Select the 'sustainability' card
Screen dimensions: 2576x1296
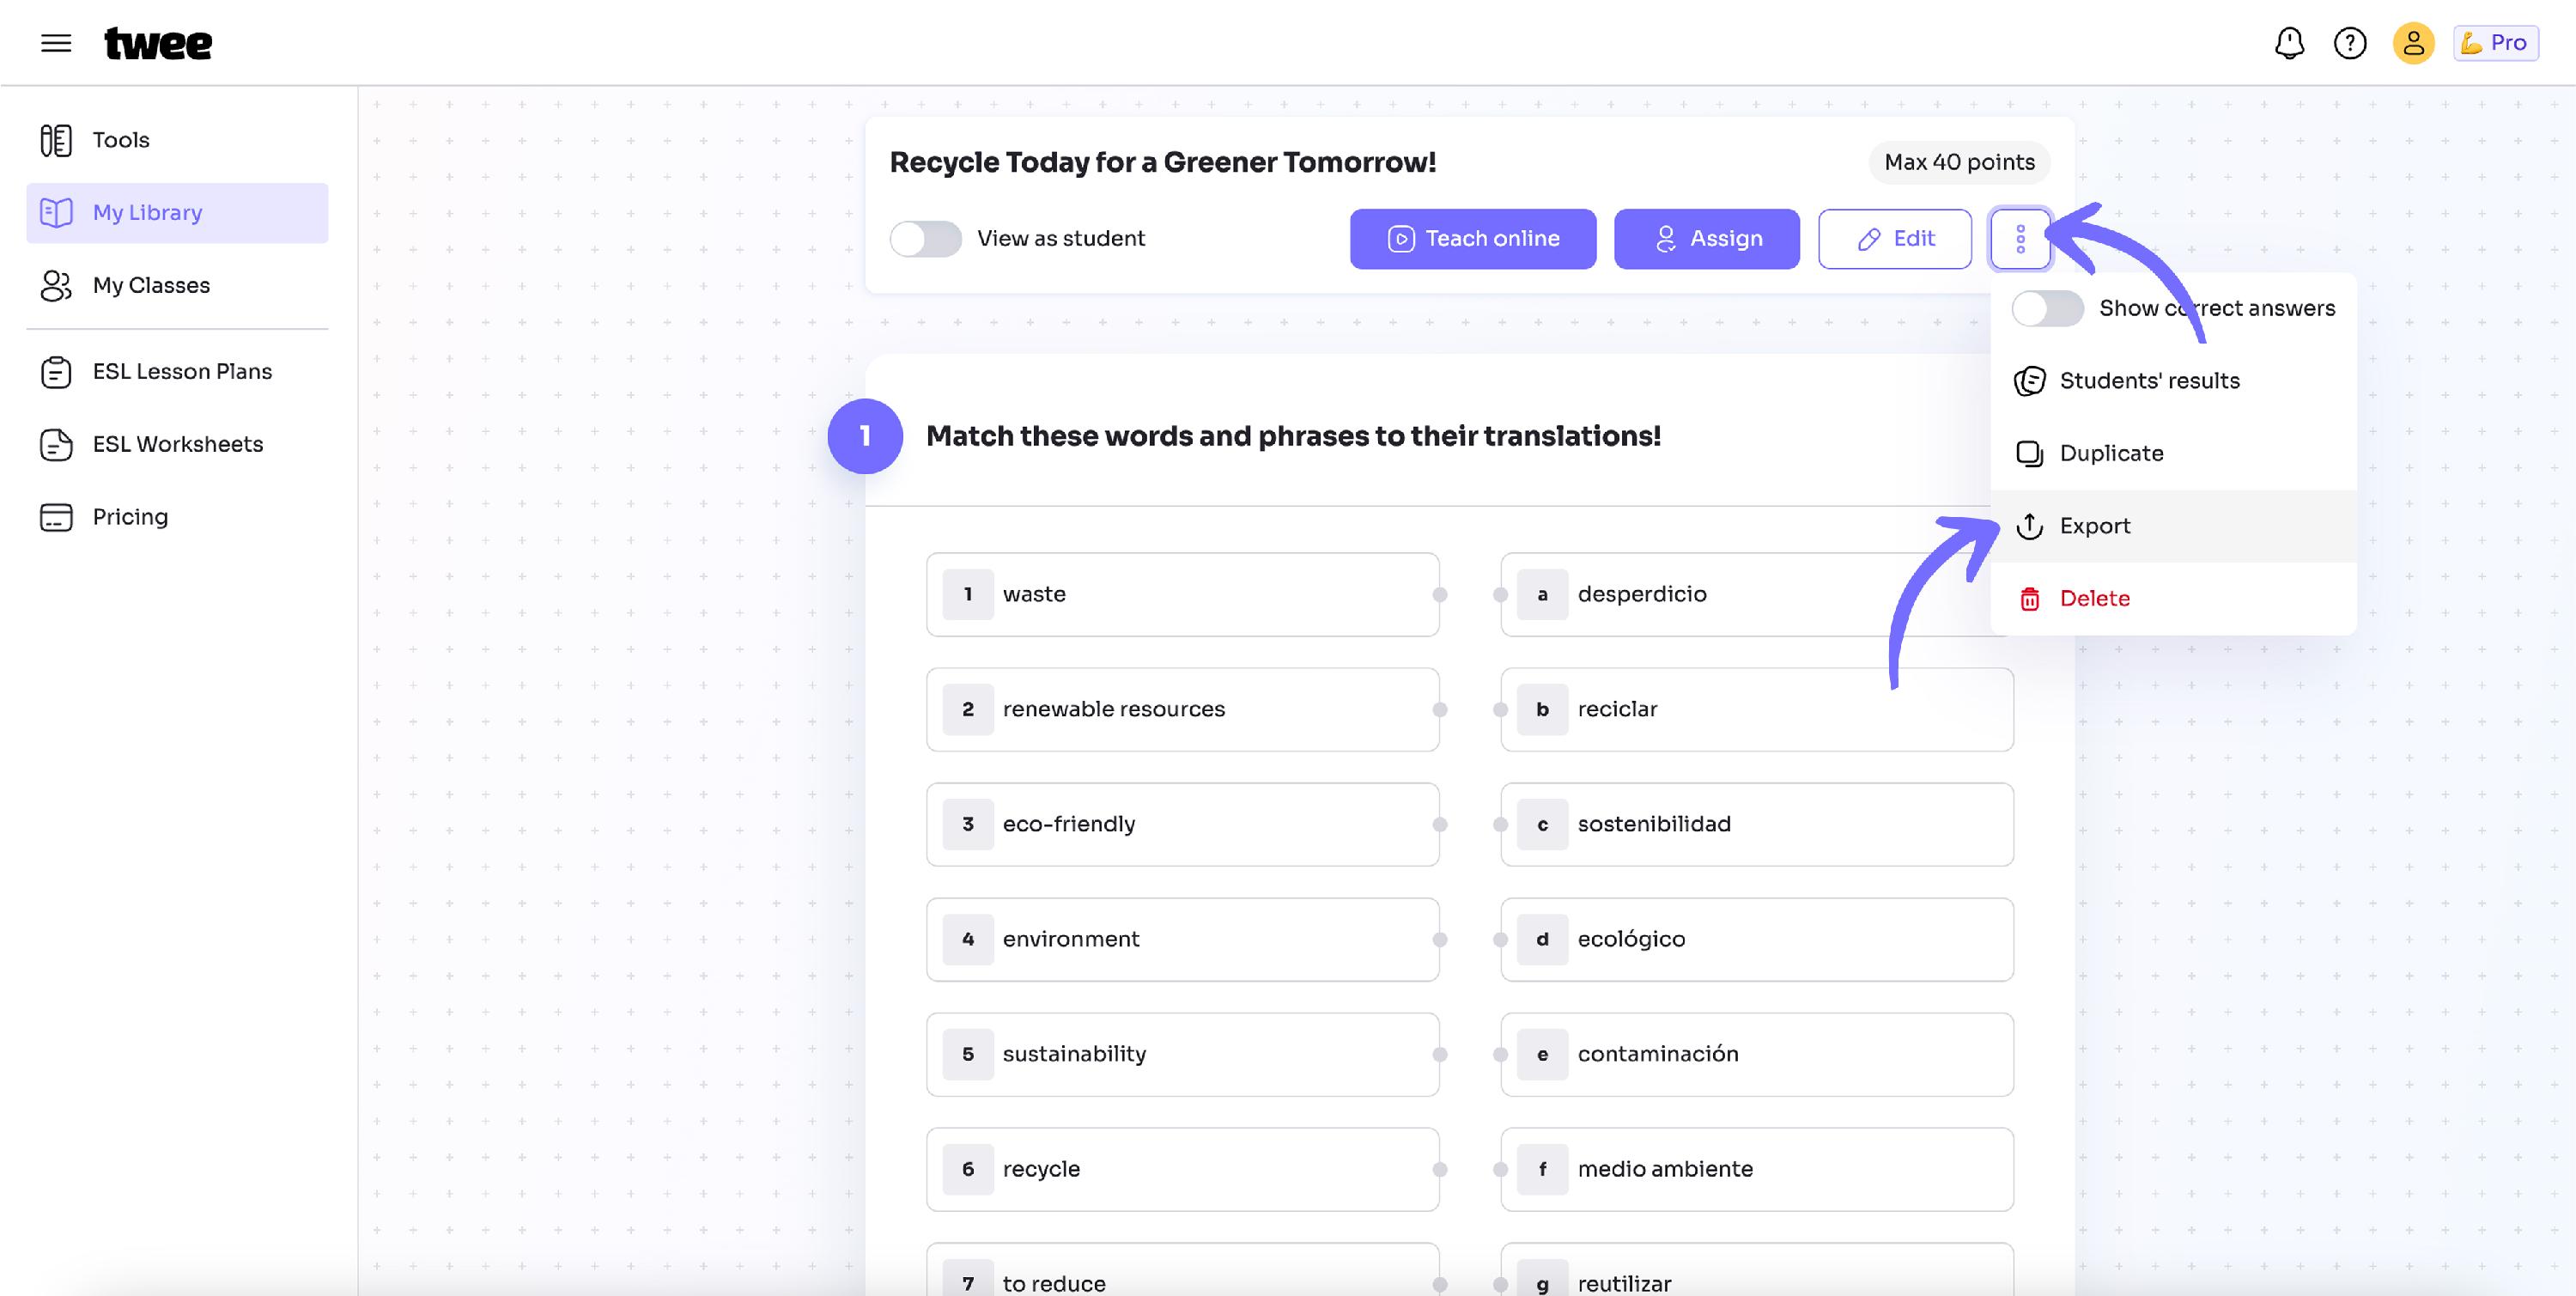1182,1054
